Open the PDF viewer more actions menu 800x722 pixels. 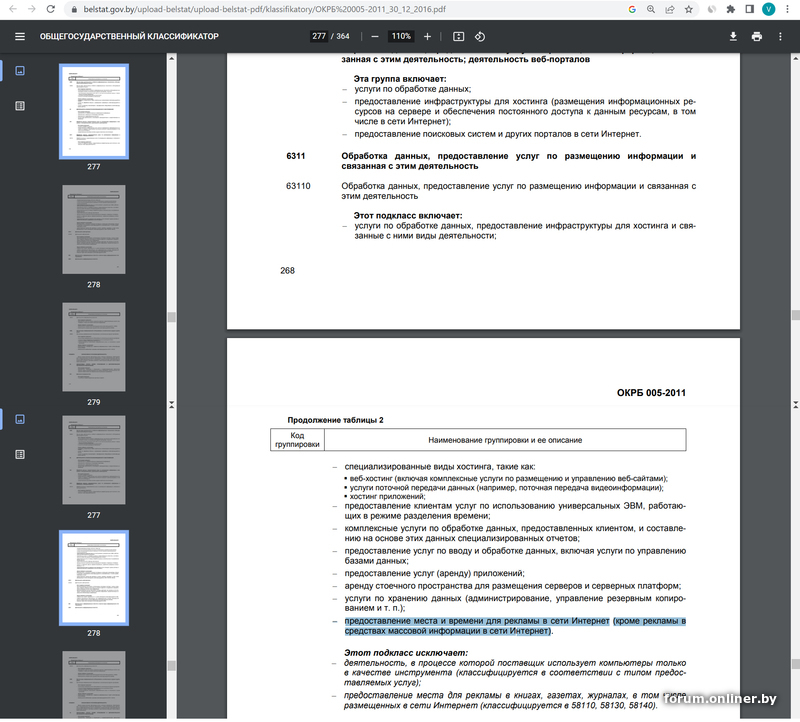[780, 36]
